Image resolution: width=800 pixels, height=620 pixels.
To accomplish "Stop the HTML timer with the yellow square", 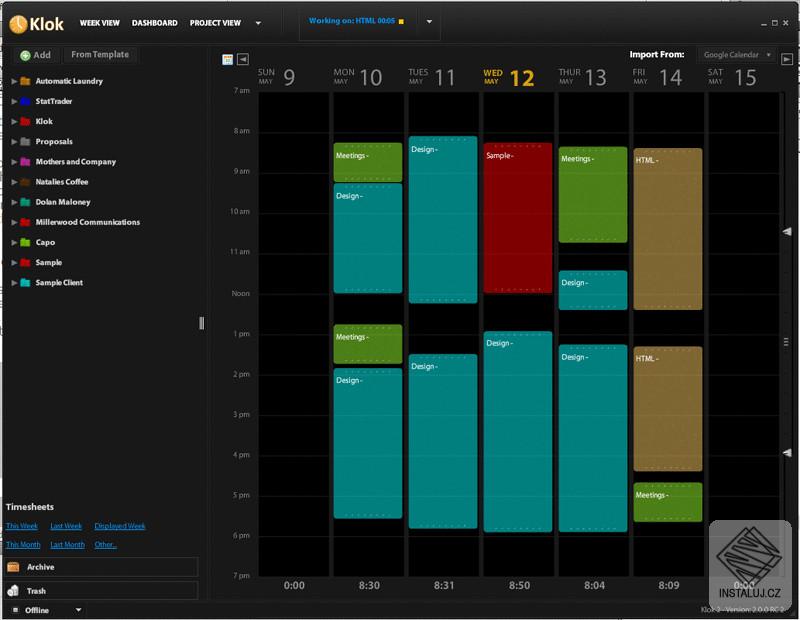I will coord(402,21).
